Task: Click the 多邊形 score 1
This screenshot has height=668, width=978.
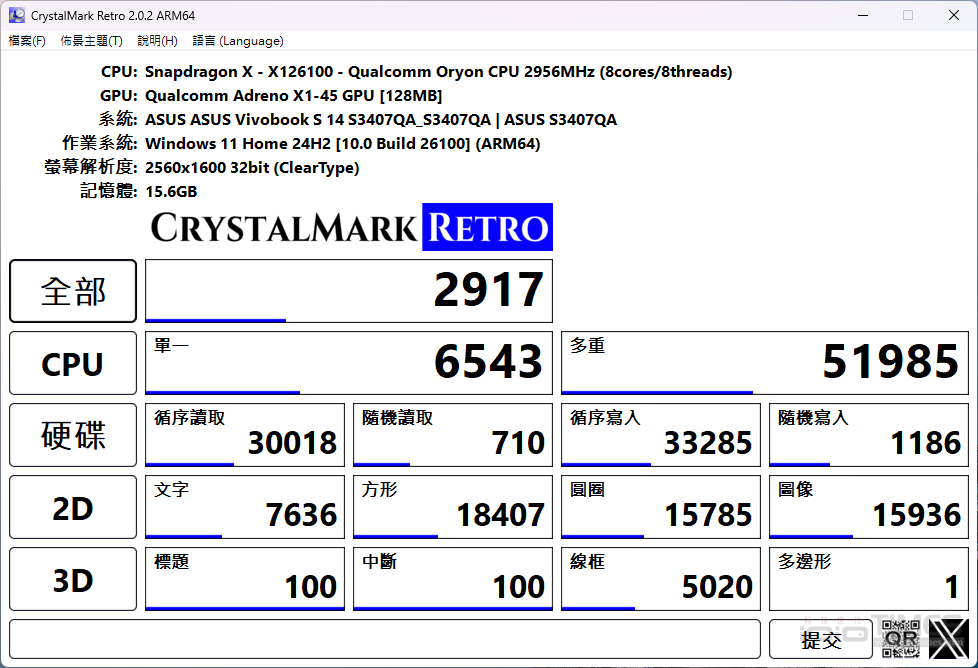Action: click(869, 579)
